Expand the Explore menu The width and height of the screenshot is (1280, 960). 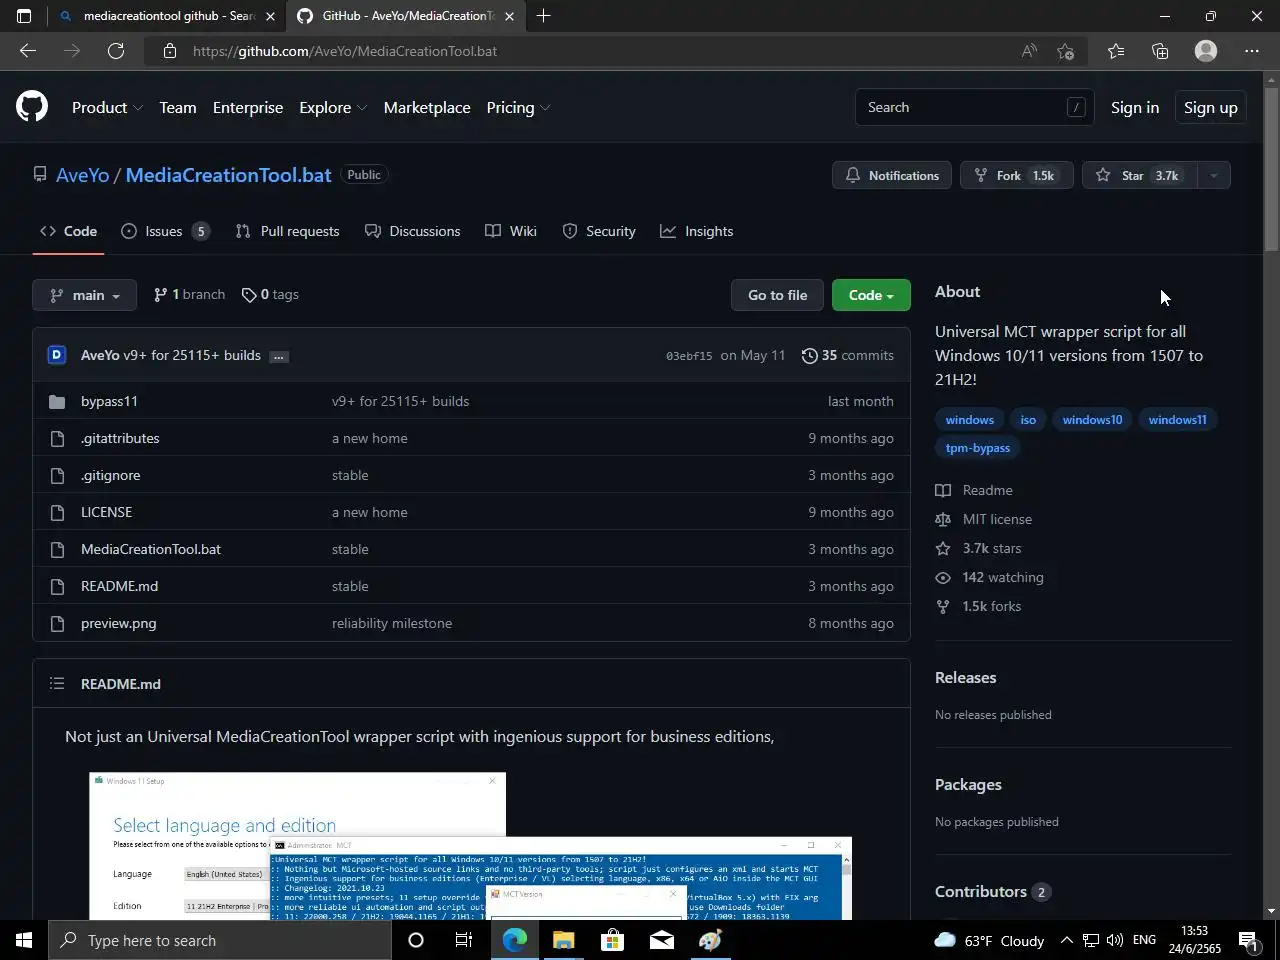333,107
